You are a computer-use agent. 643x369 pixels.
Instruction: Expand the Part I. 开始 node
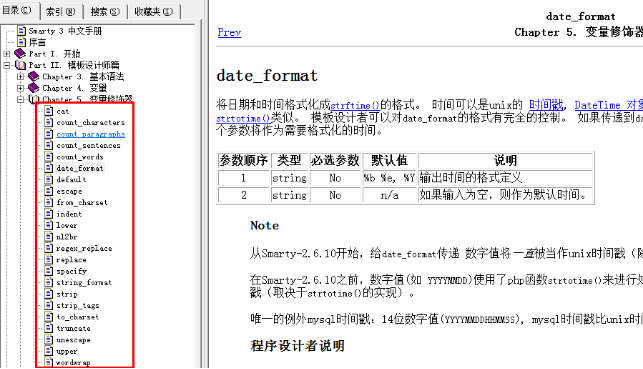coord(7,54)
